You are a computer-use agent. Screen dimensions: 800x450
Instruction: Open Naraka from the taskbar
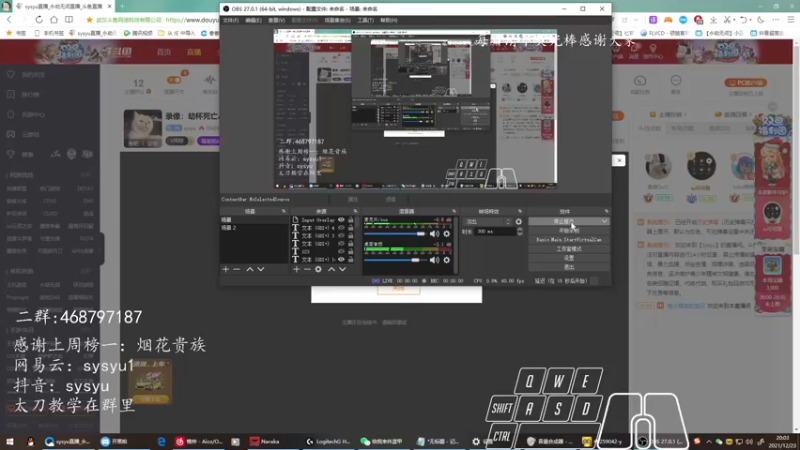coord(265,441)
